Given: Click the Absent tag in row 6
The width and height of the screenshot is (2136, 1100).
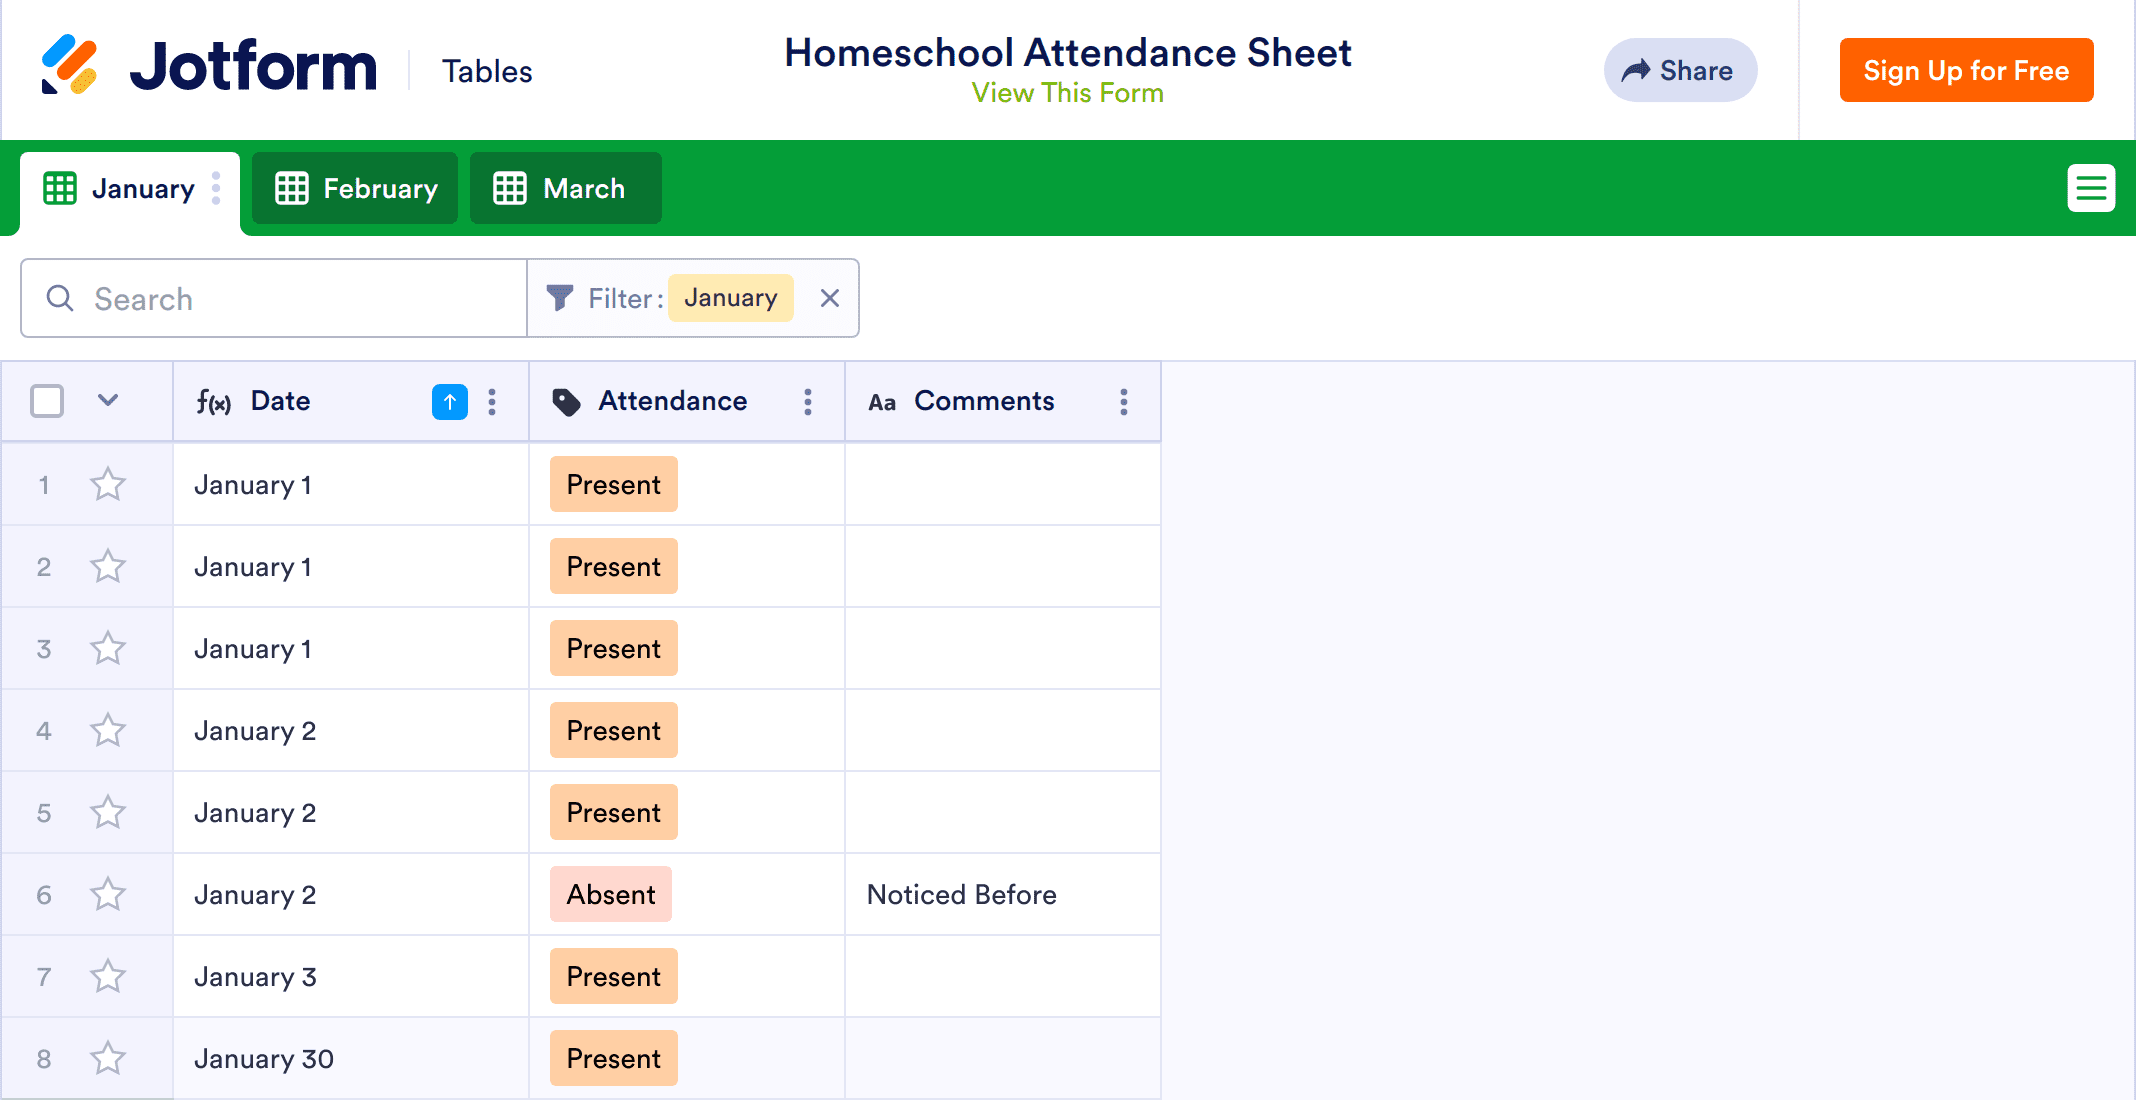Looking at the screenshot, I should point(611,895).
